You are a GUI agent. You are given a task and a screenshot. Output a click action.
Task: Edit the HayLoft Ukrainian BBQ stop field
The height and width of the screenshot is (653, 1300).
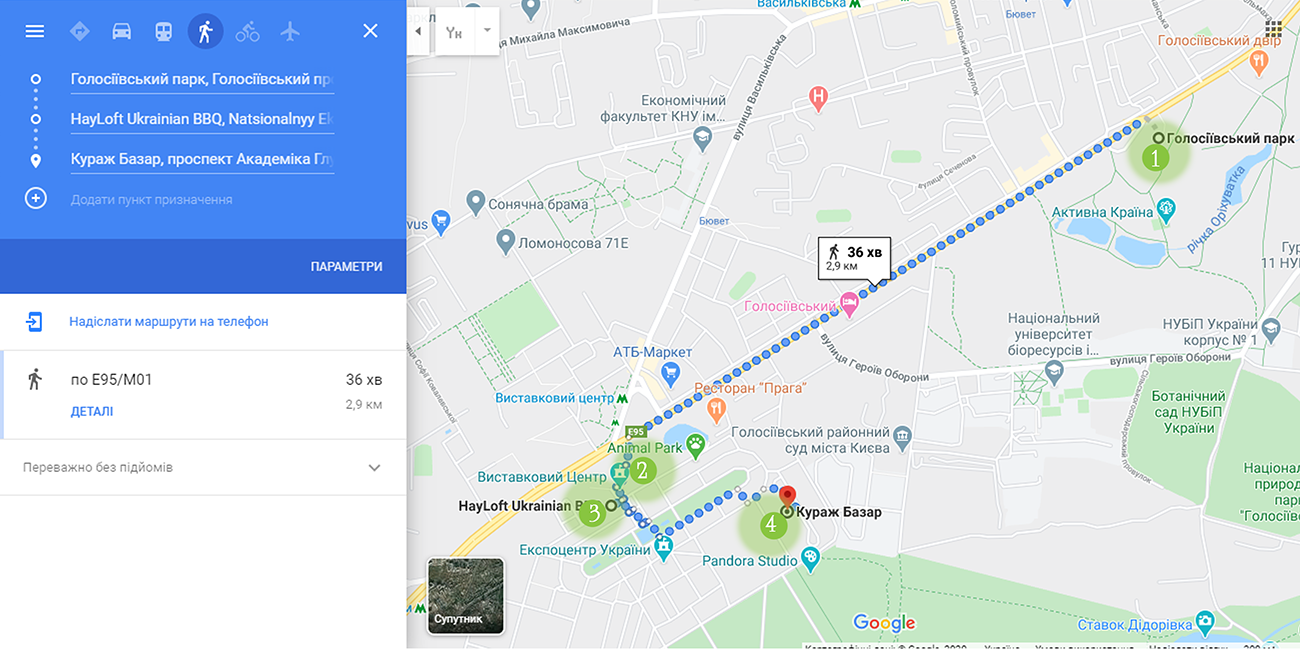coord(202,119)
